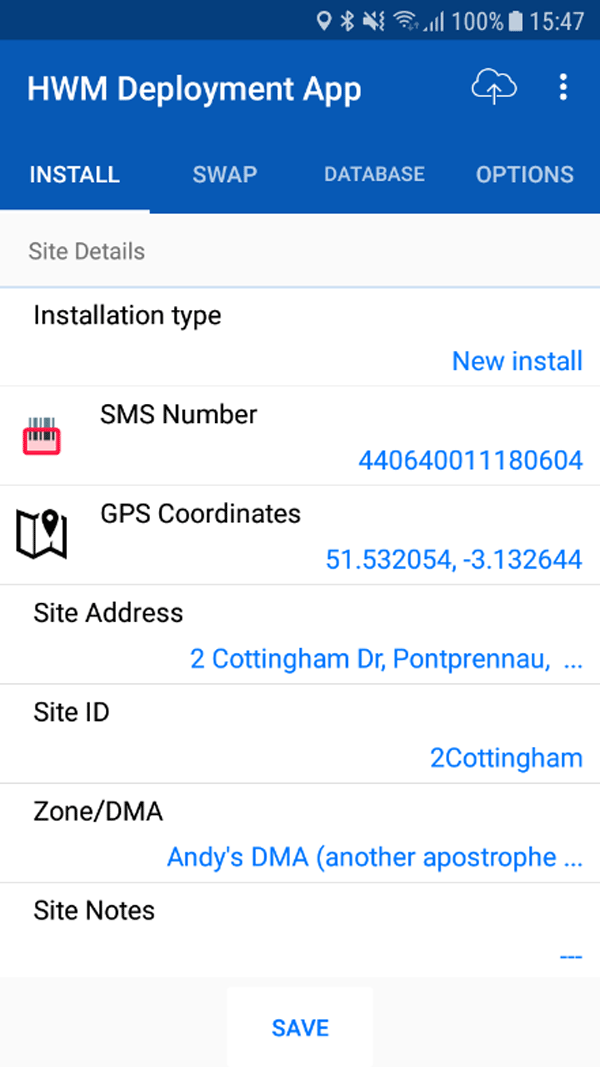Tap the Wi-Fi status icon

pos(405,21)
